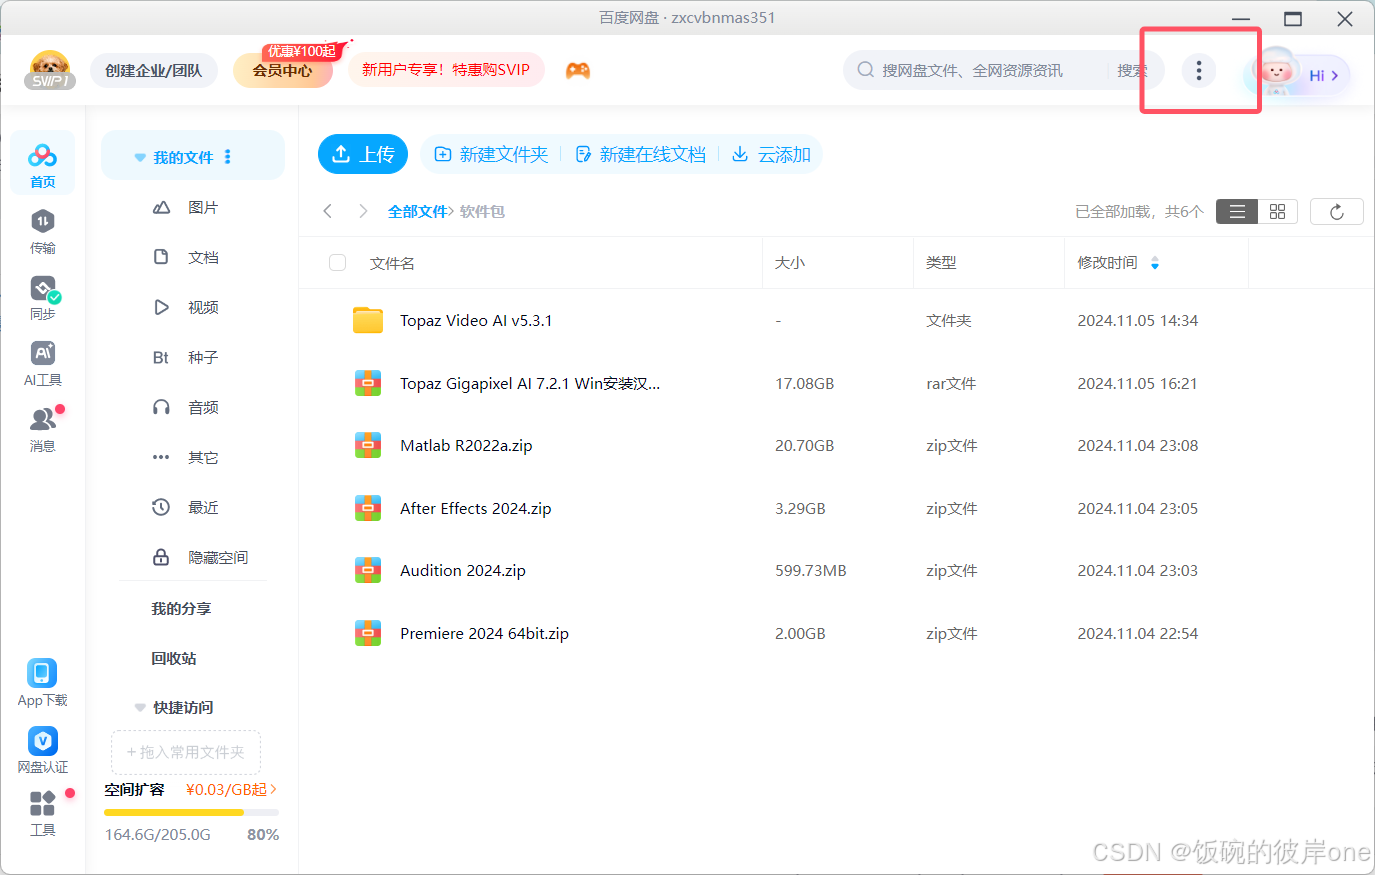Viewport: 1375px width, 875px height.
Task: Go forward with right arrow navigation
Action: pyautogui.click(x=363, y=211)
